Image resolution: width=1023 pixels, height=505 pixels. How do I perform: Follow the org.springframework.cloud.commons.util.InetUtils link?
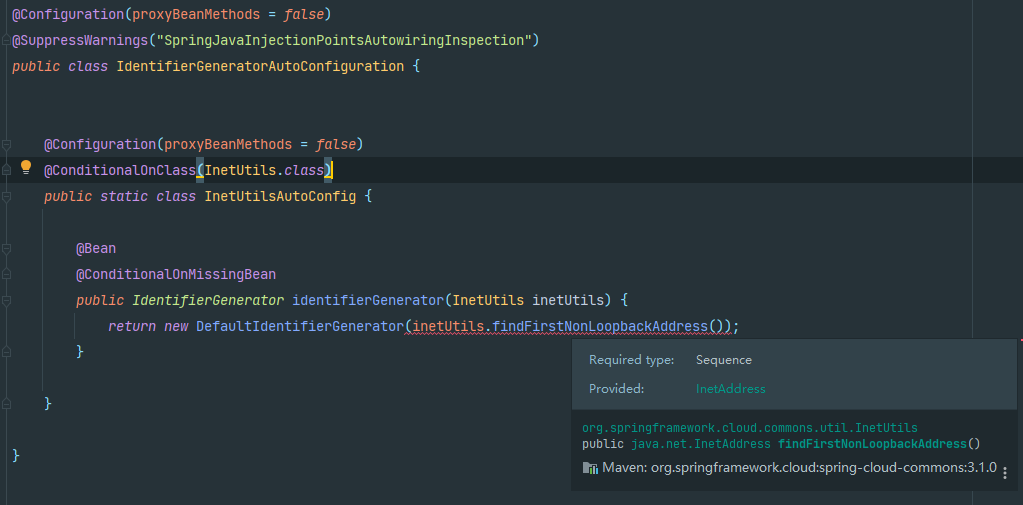coord(750,428)
